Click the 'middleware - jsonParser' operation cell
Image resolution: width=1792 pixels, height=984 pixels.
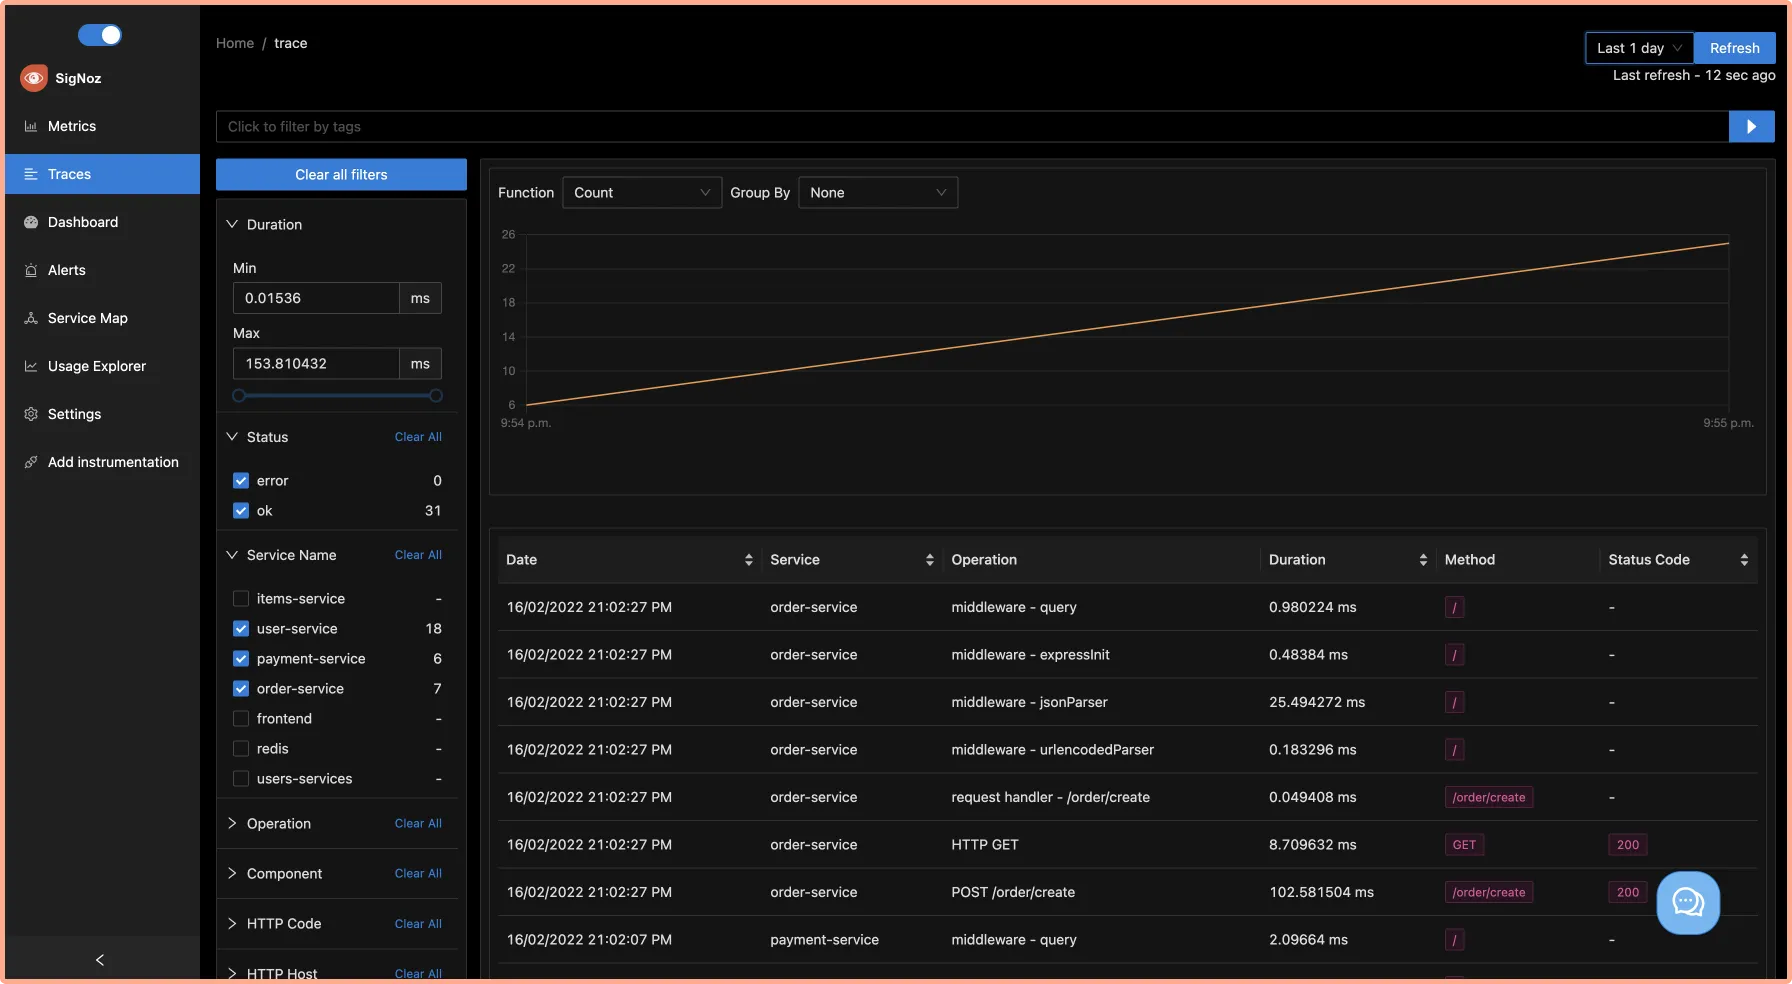click(1029, 702)
